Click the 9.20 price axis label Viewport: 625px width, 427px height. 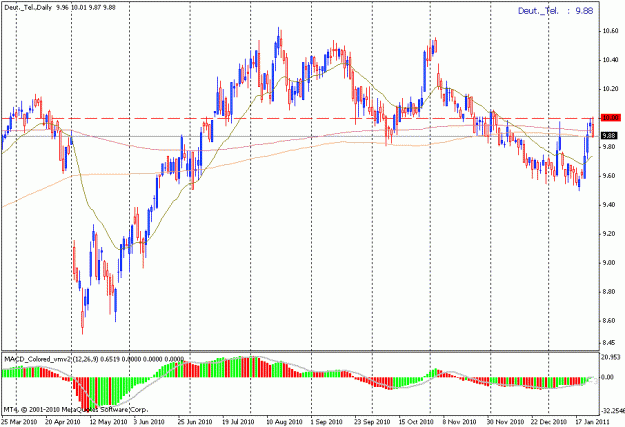611,234
